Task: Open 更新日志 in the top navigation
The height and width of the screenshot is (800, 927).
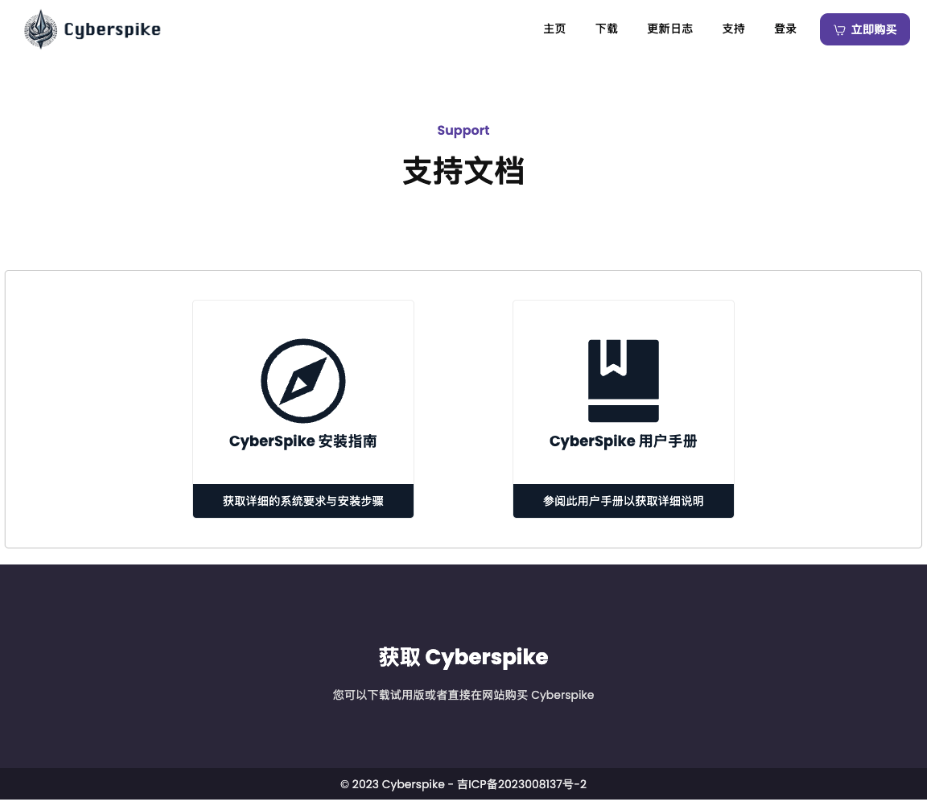Action: coord(669,29)
